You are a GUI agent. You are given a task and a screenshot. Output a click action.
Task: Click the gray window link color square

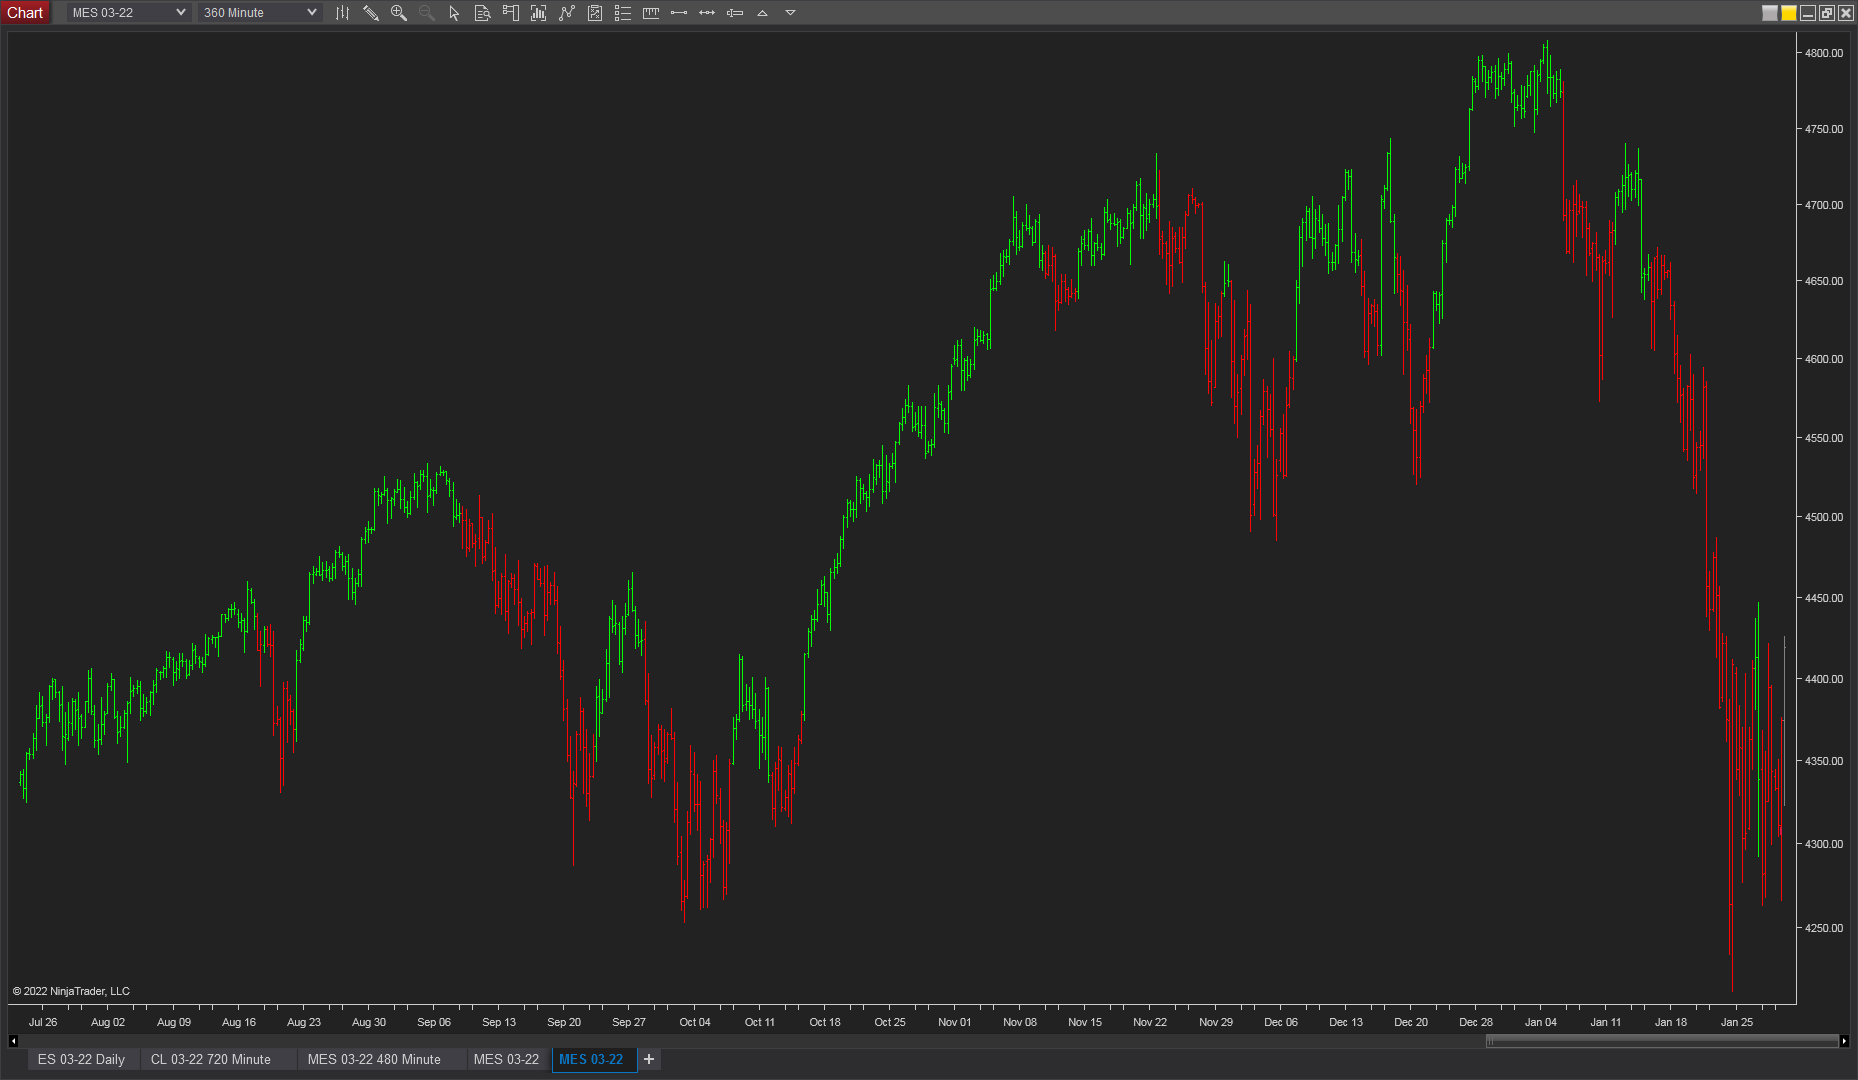click(x=1770, y=13)
